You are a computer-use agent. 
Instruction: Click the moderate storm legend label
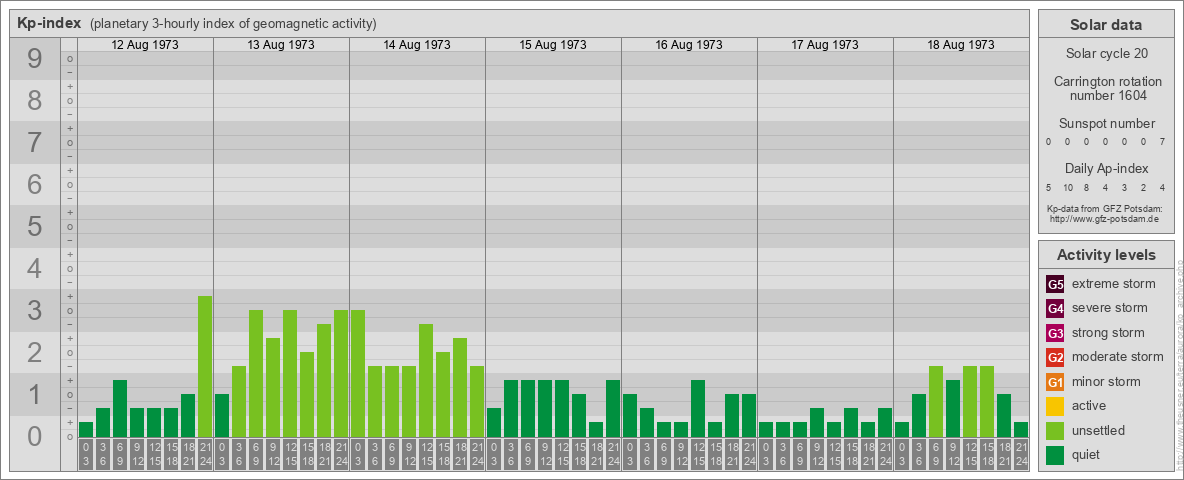coord(1118,358)
